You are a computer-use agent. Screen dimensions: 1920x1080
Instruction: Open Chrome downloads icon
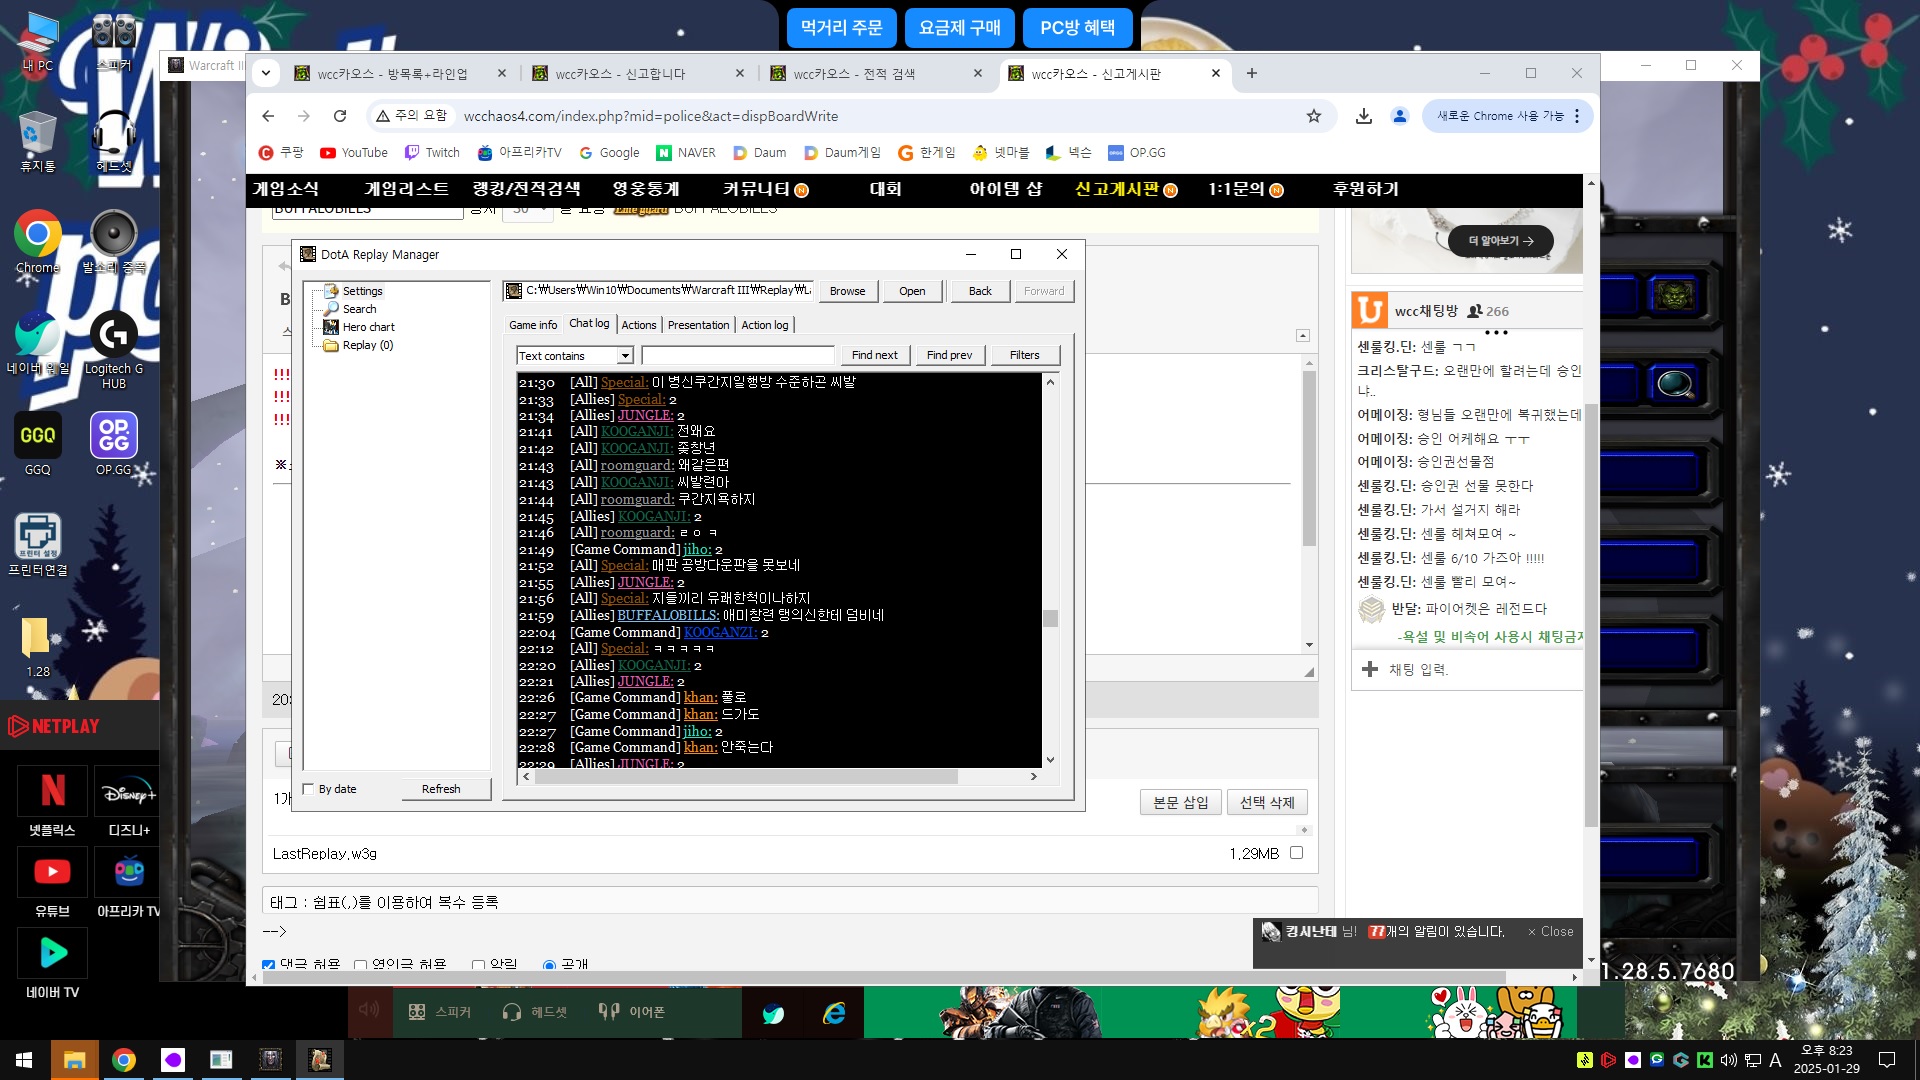pyautogui.click(x=1364, y=116)
